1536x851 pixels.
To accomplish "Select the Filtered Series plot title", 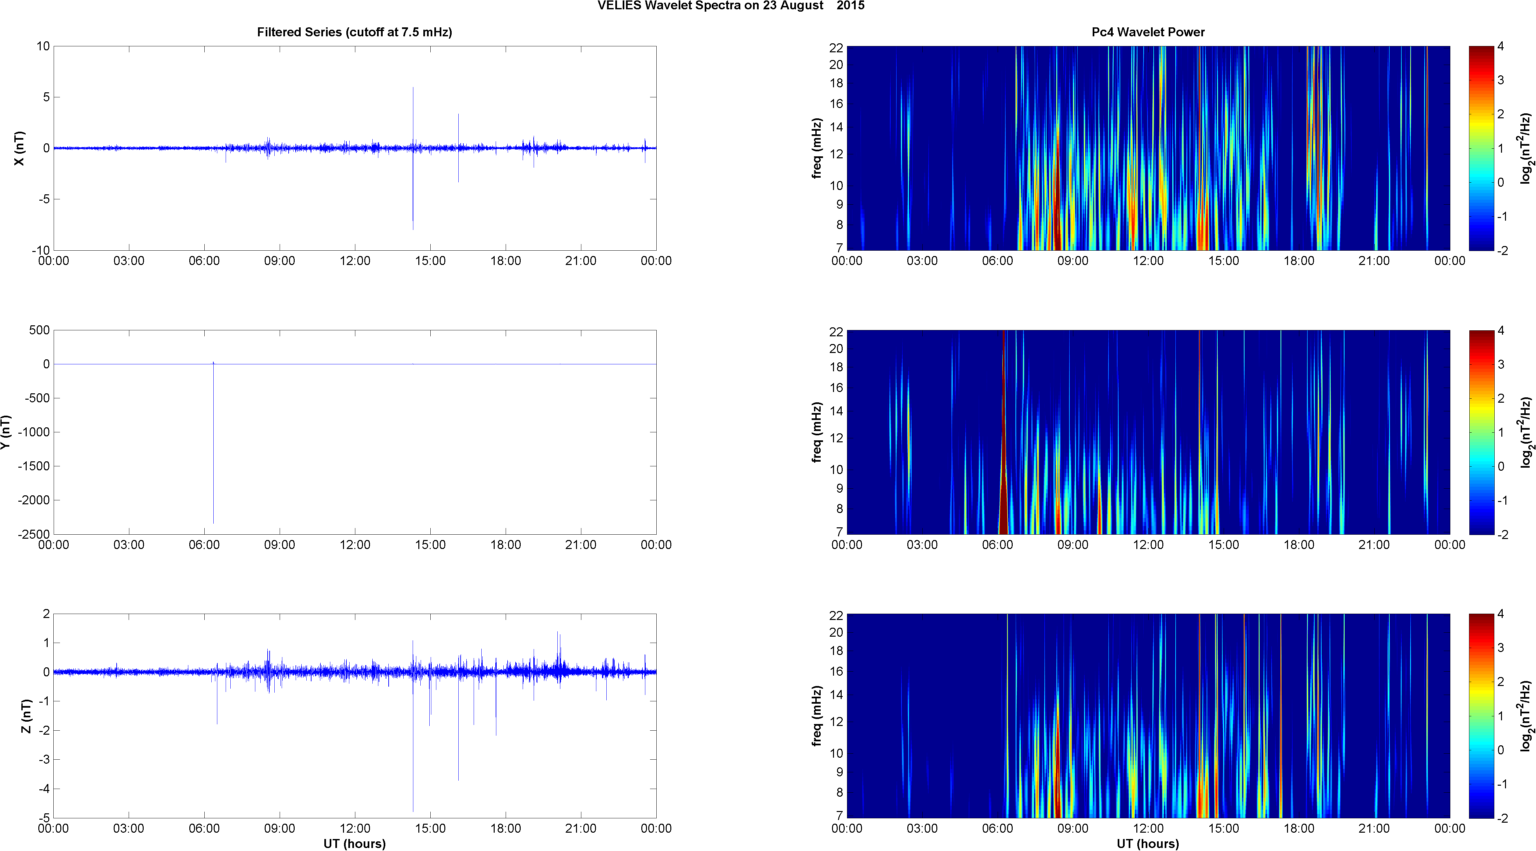I will click(x=354, y=32).
